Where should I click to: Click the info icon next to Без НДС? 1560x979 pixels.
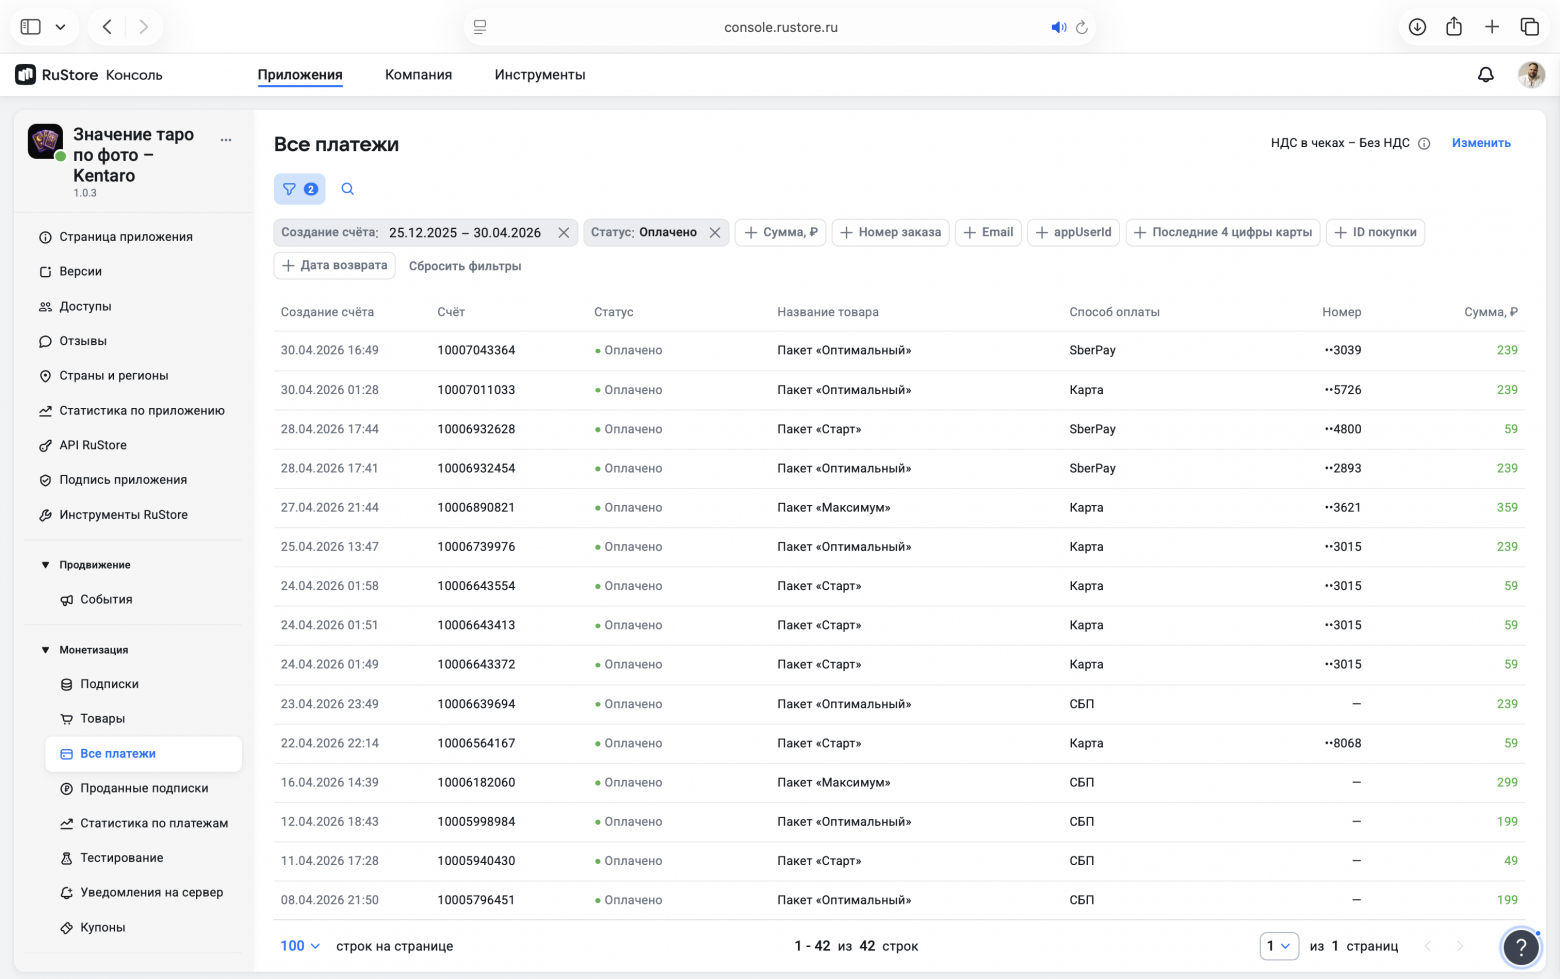tap(1424, 144)
